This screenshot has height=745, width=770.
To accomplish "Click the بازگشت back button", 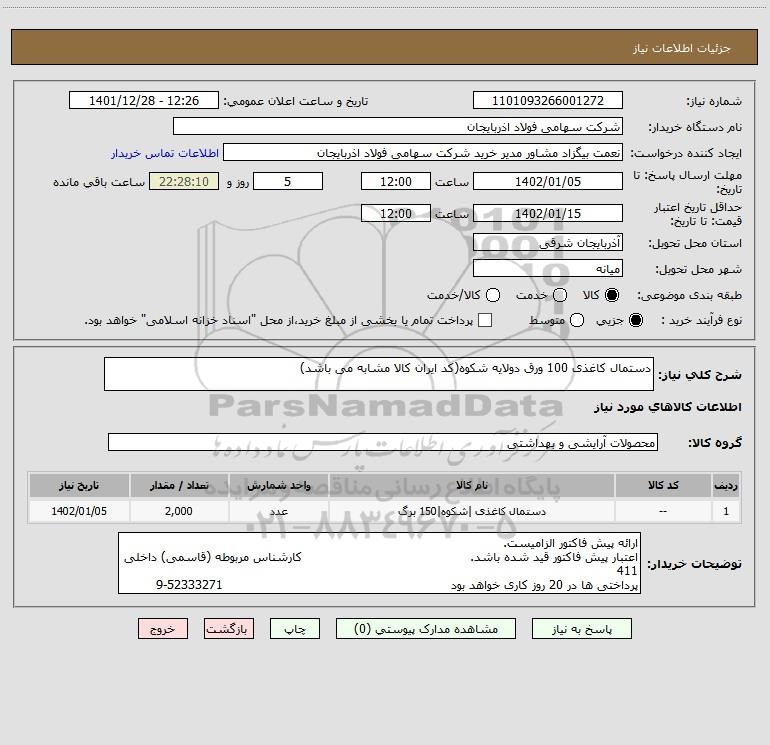I will point(229,629).
